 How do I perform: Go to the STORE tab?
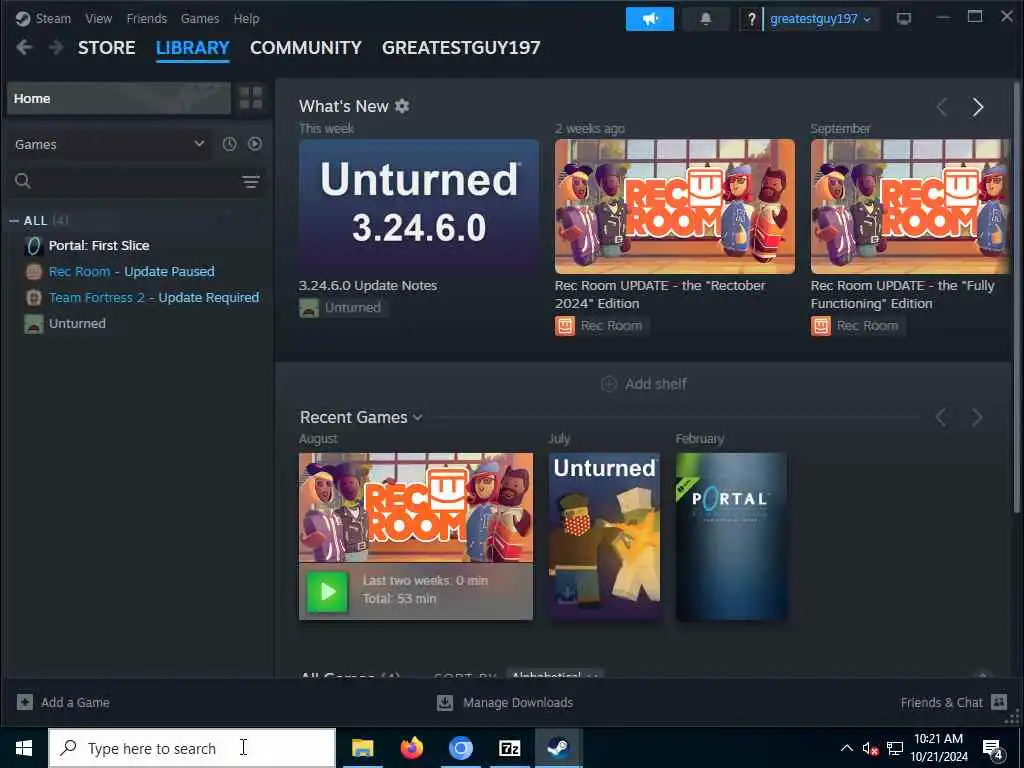tap(106, 48)
